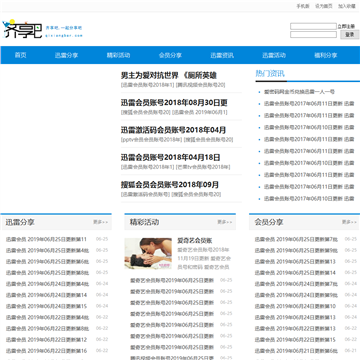The width and height of the screenshot is (360, 360).
Task: Click the 登录 login button
Action: (350, 34)
